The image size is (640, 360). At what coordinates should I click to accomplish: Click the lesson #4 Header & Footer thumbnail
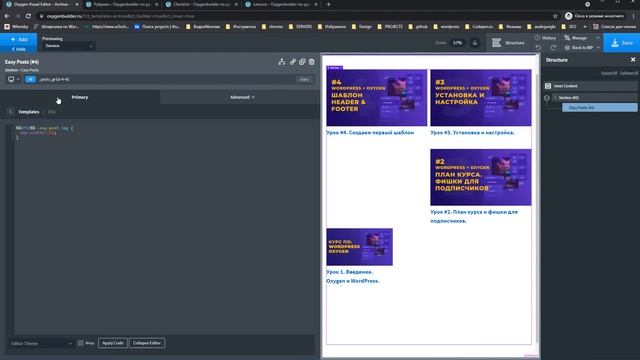tap(376, 98)
